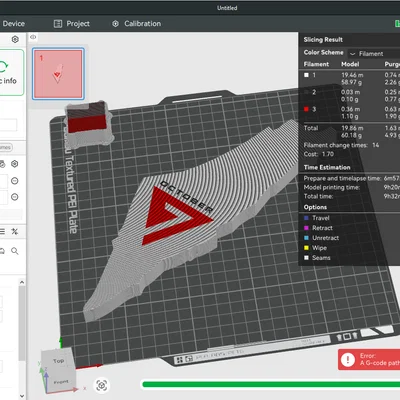Select the October logo model on plate
400x400 pixels.
click(x=187, y=213)
